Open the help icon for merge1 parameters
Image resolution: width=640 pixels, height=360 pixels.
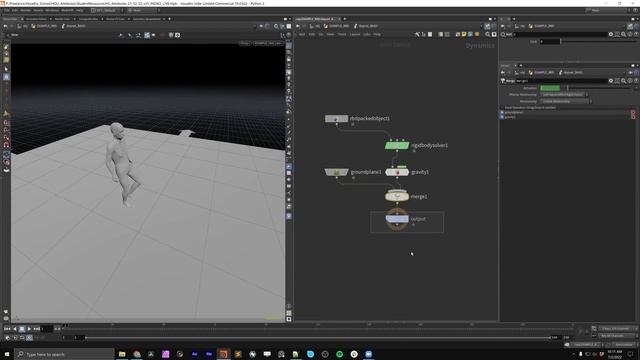(636, 81)
